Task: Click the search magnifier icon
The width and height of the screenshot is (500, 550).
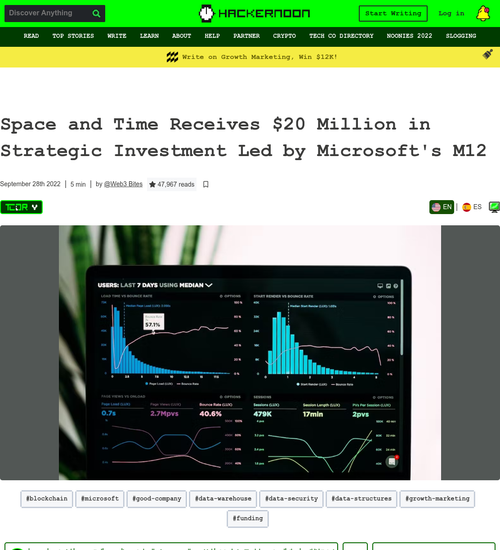Action: (96, 14)
